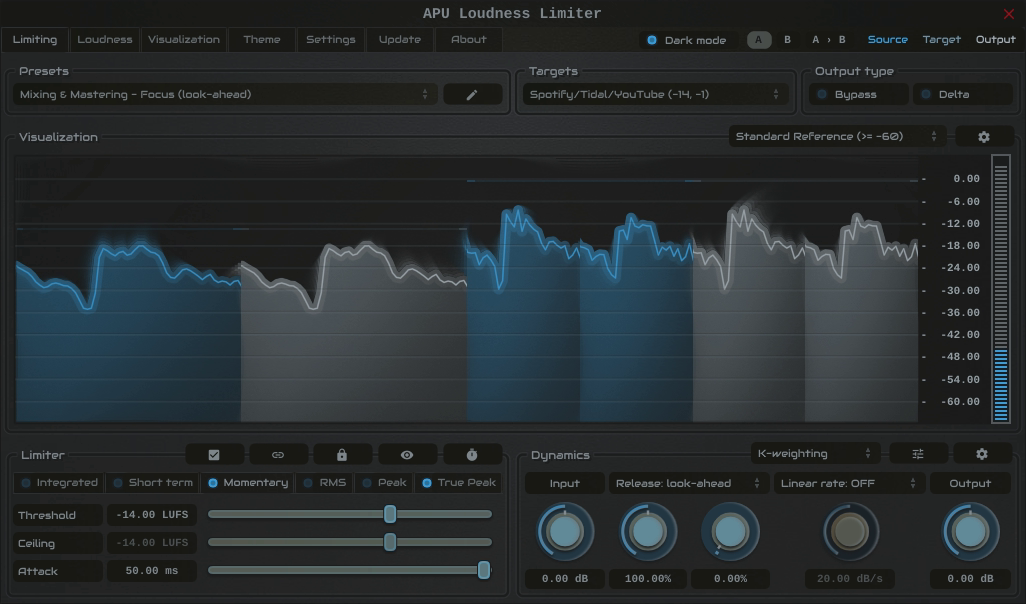The image size is (1026, 604).
Task: Click the limiter stopwatch timer icon
Action: [x=472, y=455]
